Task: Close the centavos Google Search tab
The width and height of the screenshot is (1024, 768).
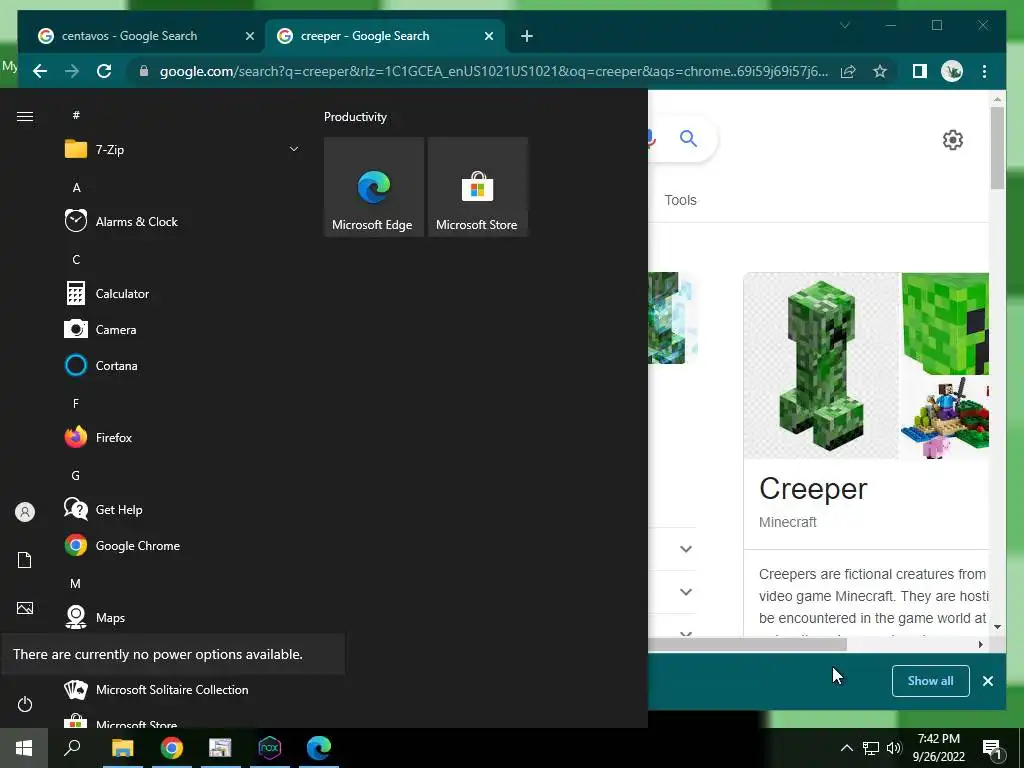Action: (249, 37)
